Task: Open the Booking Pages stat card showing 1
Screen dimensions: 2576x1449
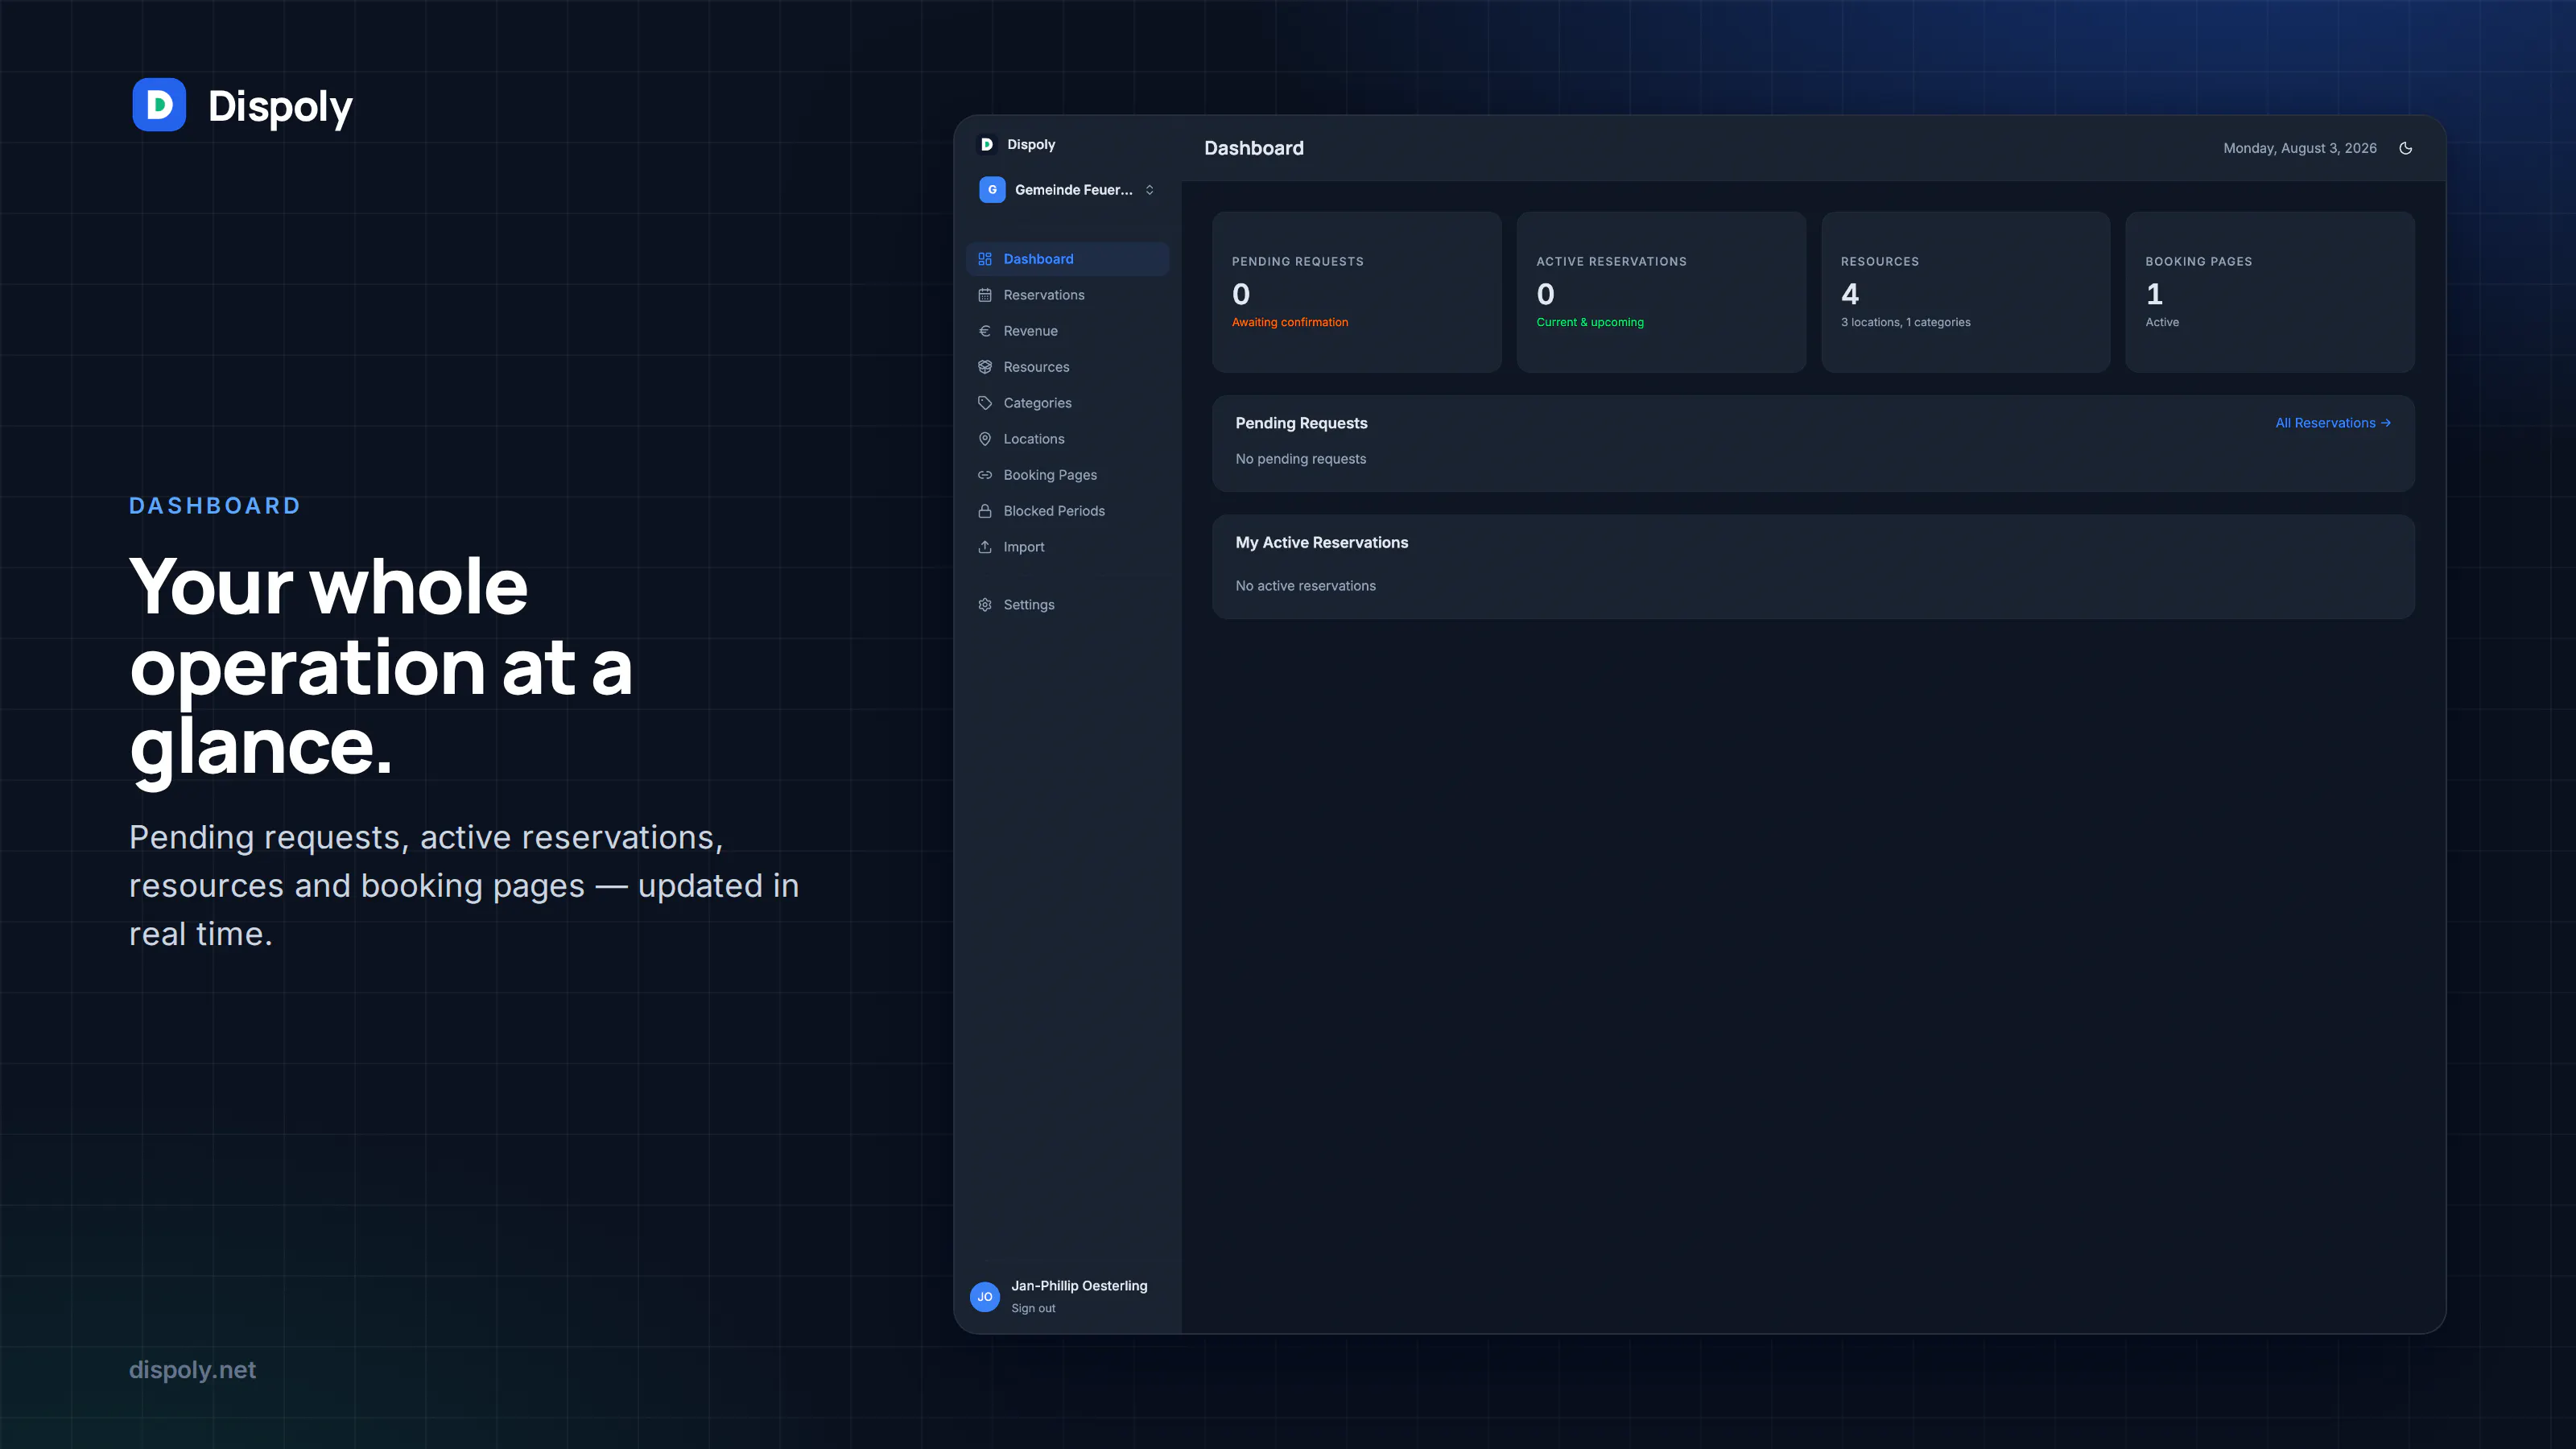Action: point(2270,292)
